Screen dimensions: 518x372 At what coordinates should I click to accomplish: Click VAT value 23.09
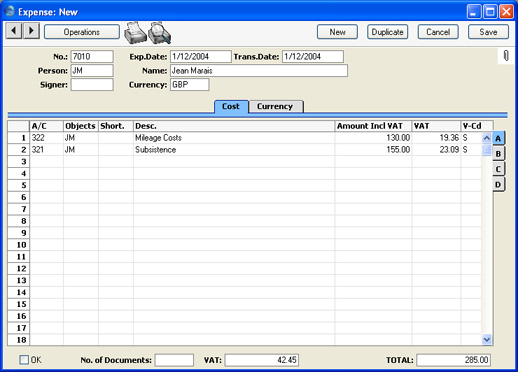[x=436, y=150]
